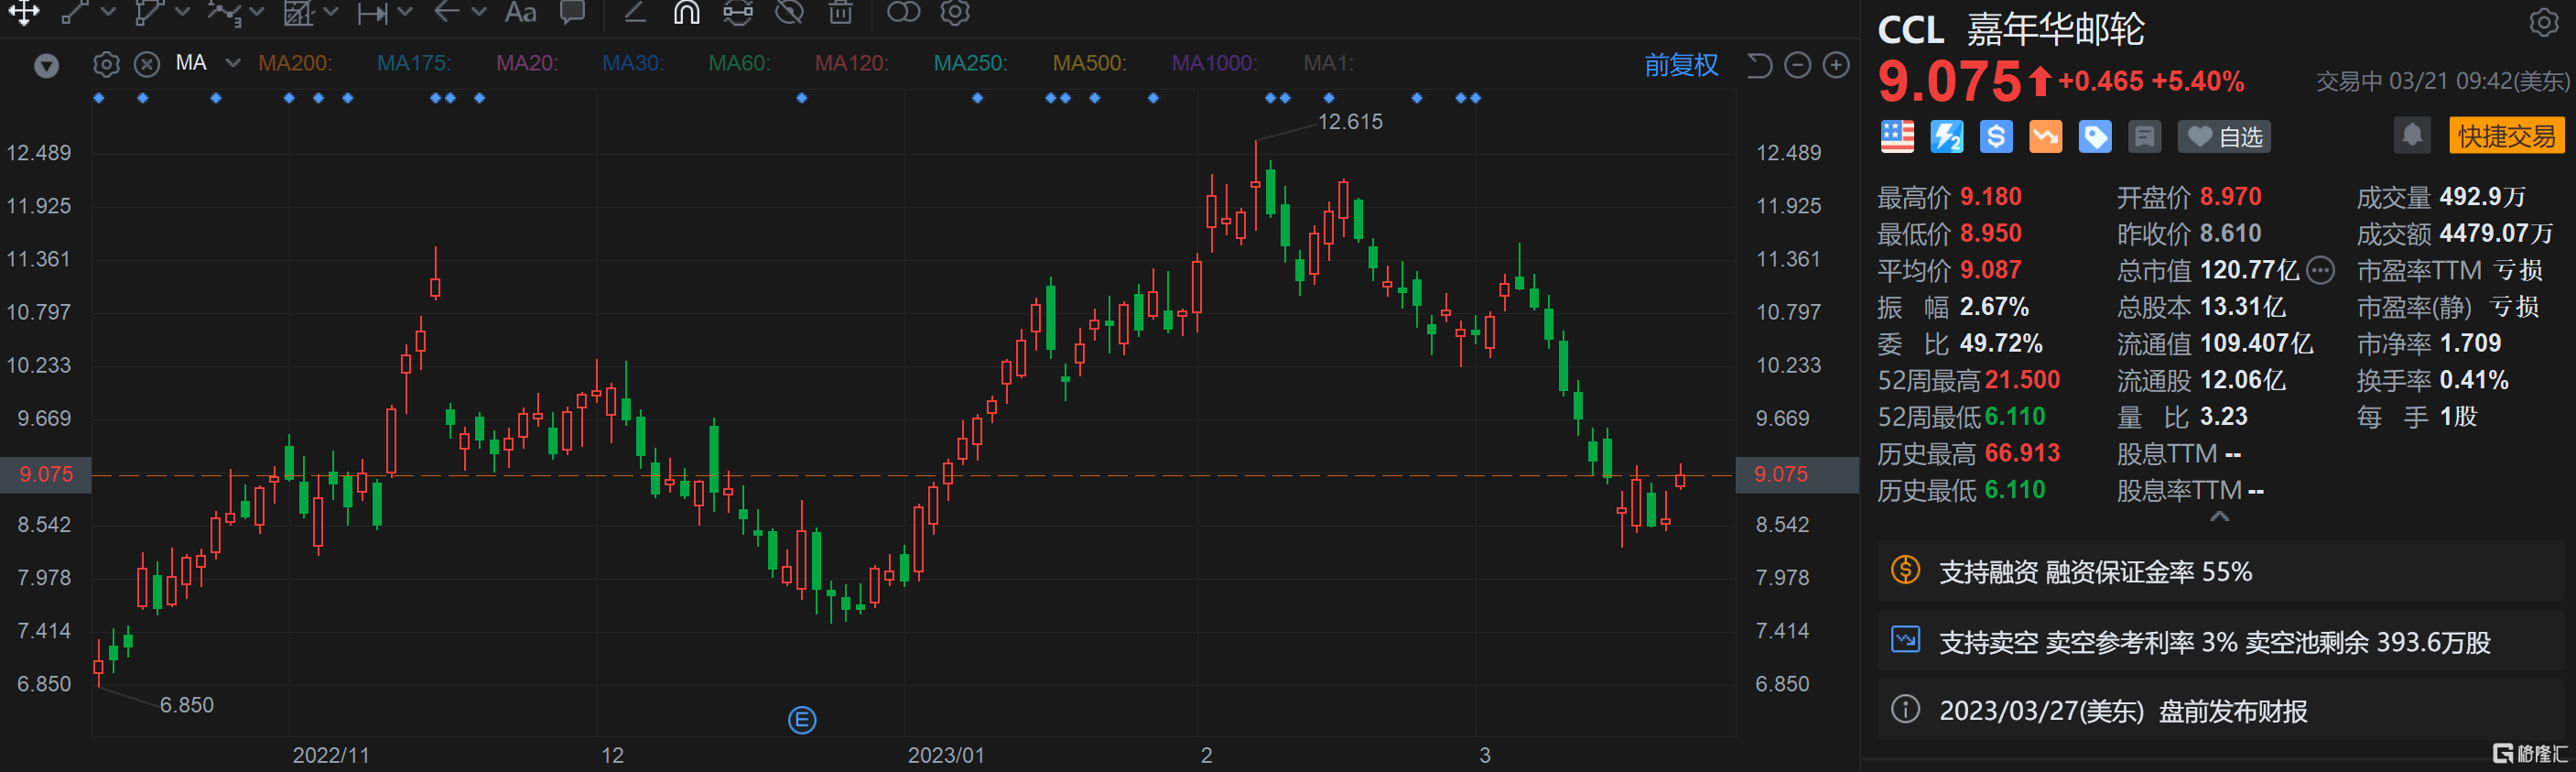Image resolution: width=2576 pixels, height=772 pixels.
Task: Select the range measure tool
Action: pyautogui.click(x=373, y=12)
